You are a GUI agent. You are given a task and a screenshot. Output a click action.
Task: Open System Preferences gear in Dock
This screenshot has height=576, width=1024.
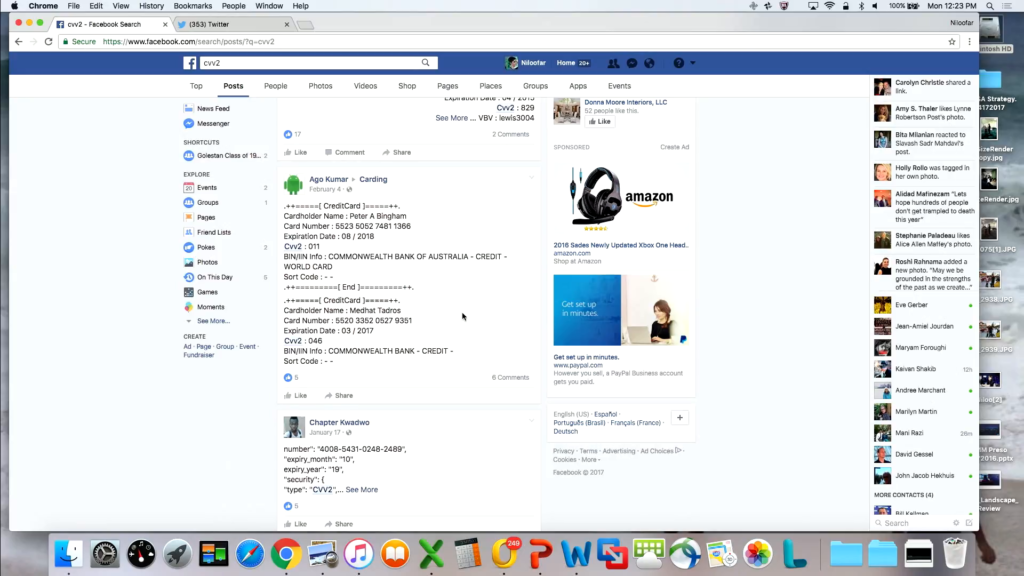[x=104, y=554]
